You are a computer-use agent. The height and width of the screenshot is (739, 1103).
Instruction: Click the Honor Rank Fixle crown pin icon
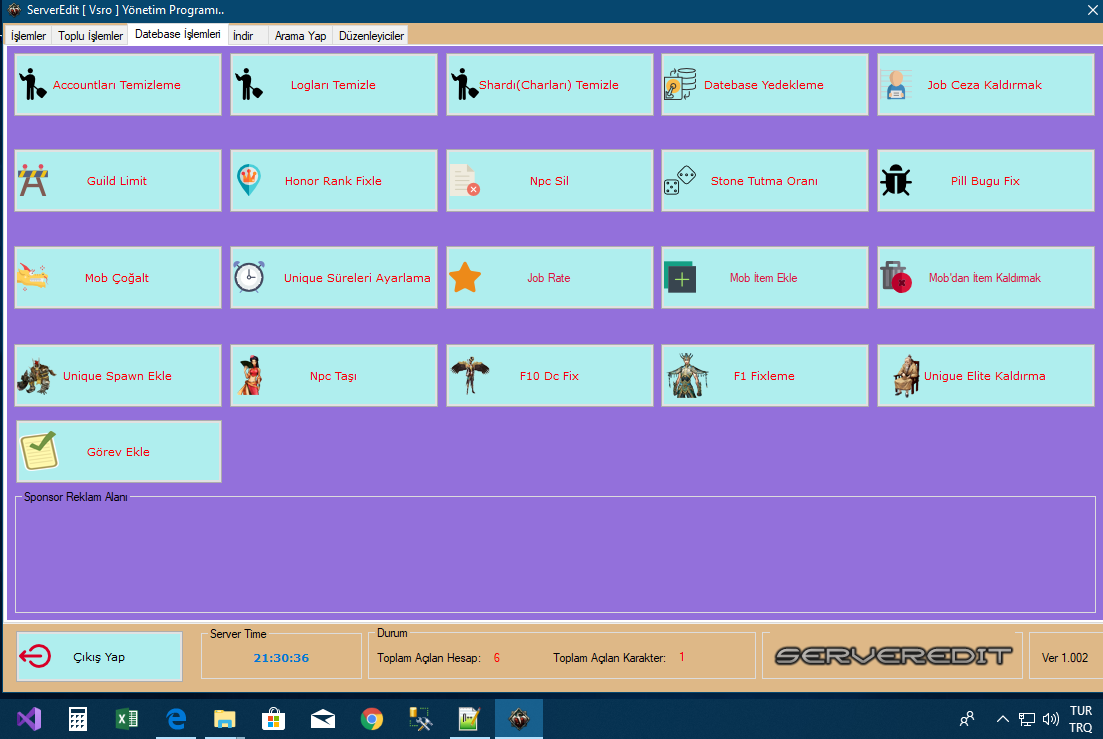point(248,180)
